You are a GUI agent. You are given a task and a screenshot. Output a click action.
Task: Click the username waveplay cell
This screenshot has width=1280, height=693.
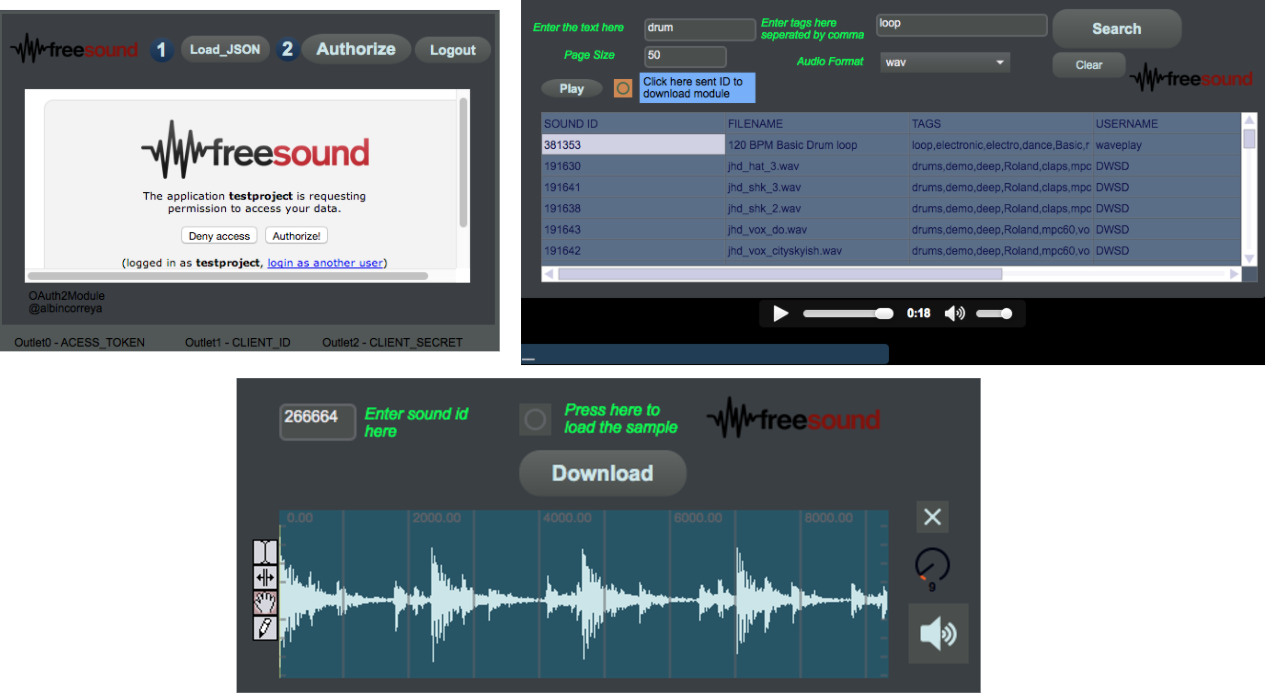click(1167, 145)
